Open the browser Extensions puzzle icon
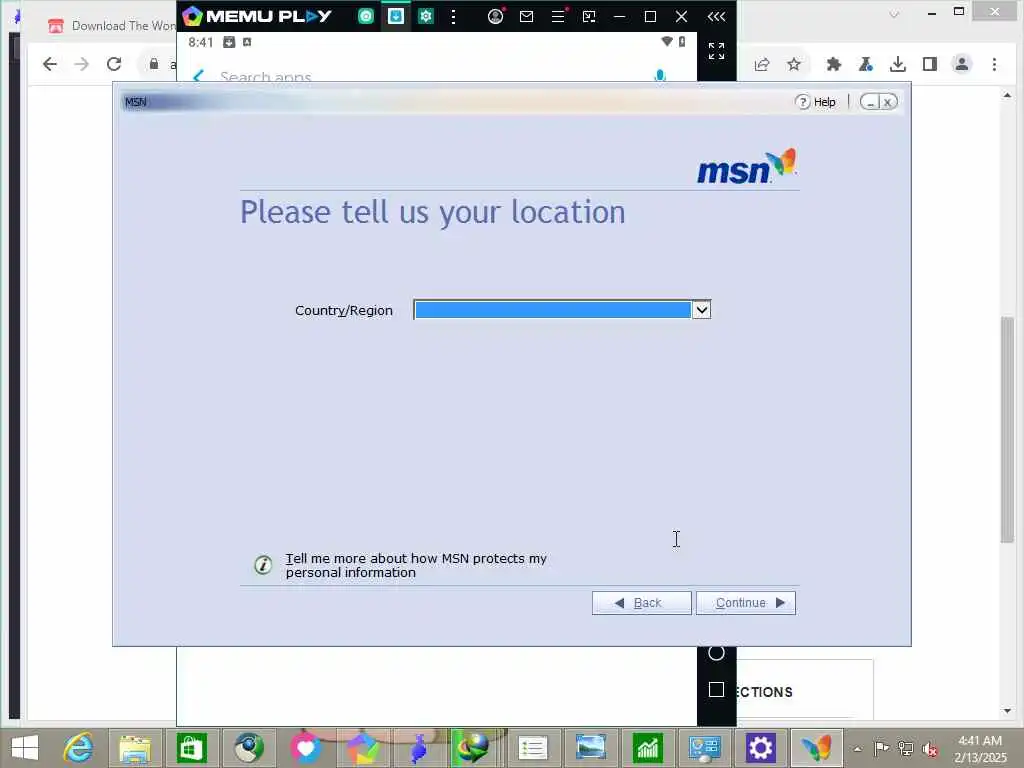The height and width of the screenshot is (768, 1024). 833,64
